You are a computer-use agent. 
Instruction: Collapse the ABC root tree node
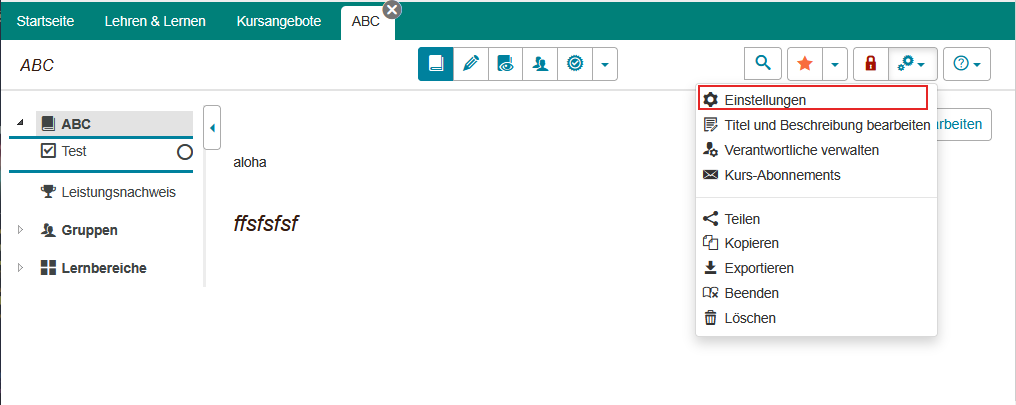coord(21,123)
